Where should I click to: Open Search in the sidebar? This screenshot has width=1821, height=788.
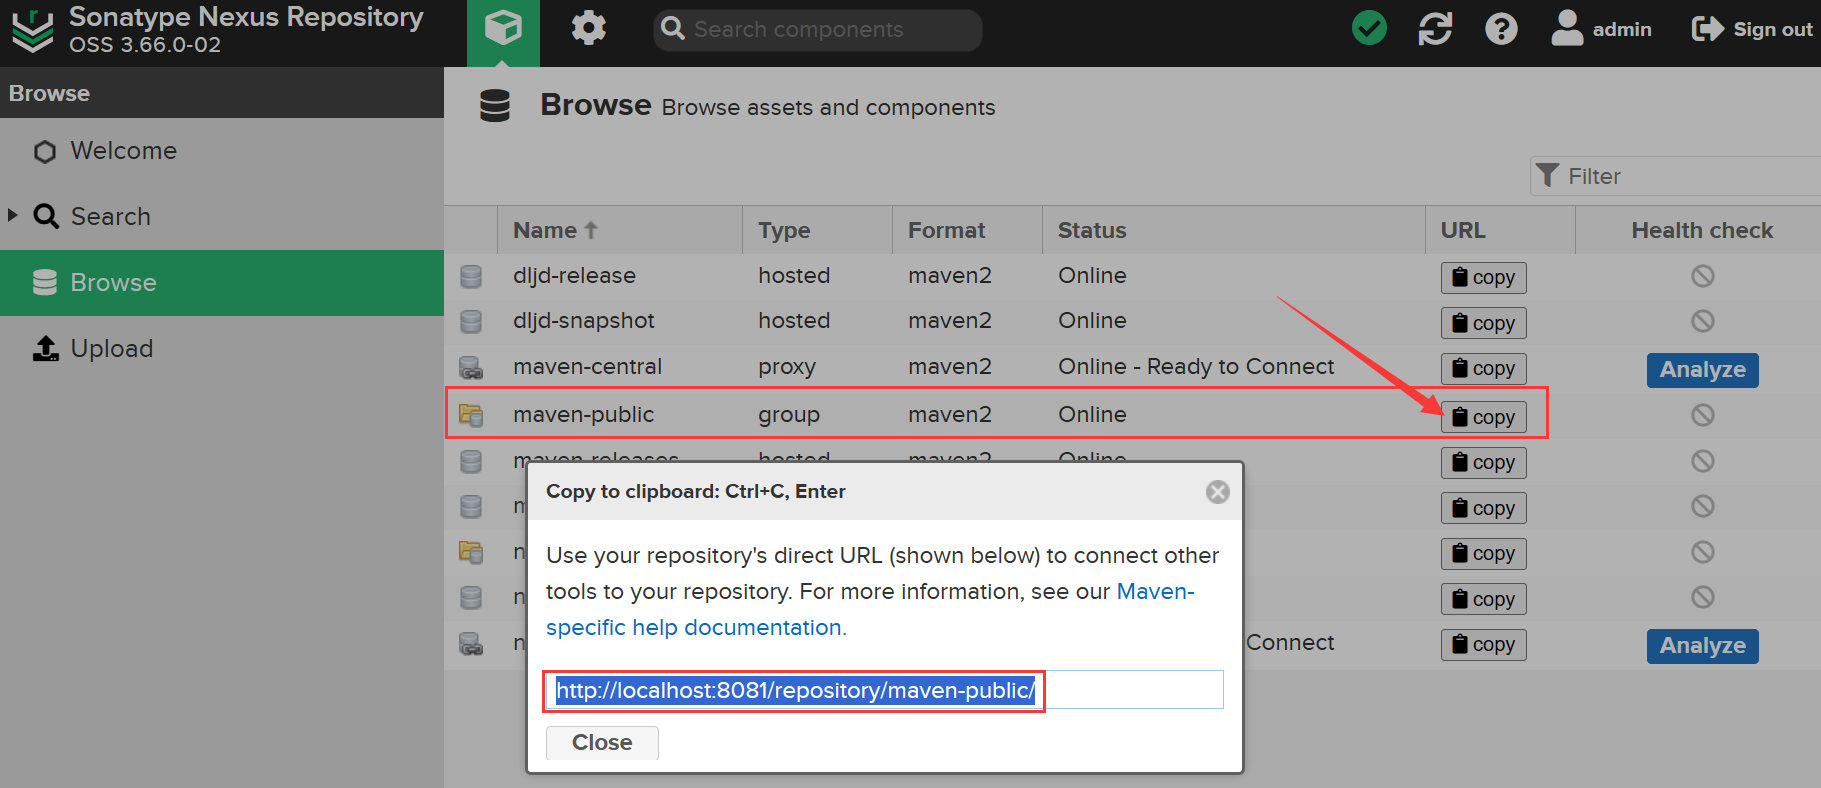(x=222, y=216)
